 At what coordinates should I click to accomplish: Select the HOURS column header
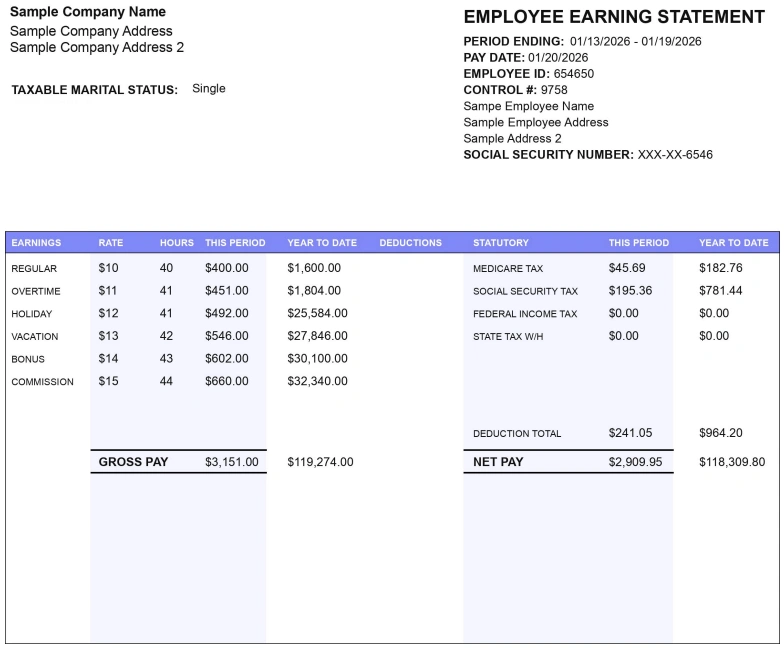coord(177,243)
